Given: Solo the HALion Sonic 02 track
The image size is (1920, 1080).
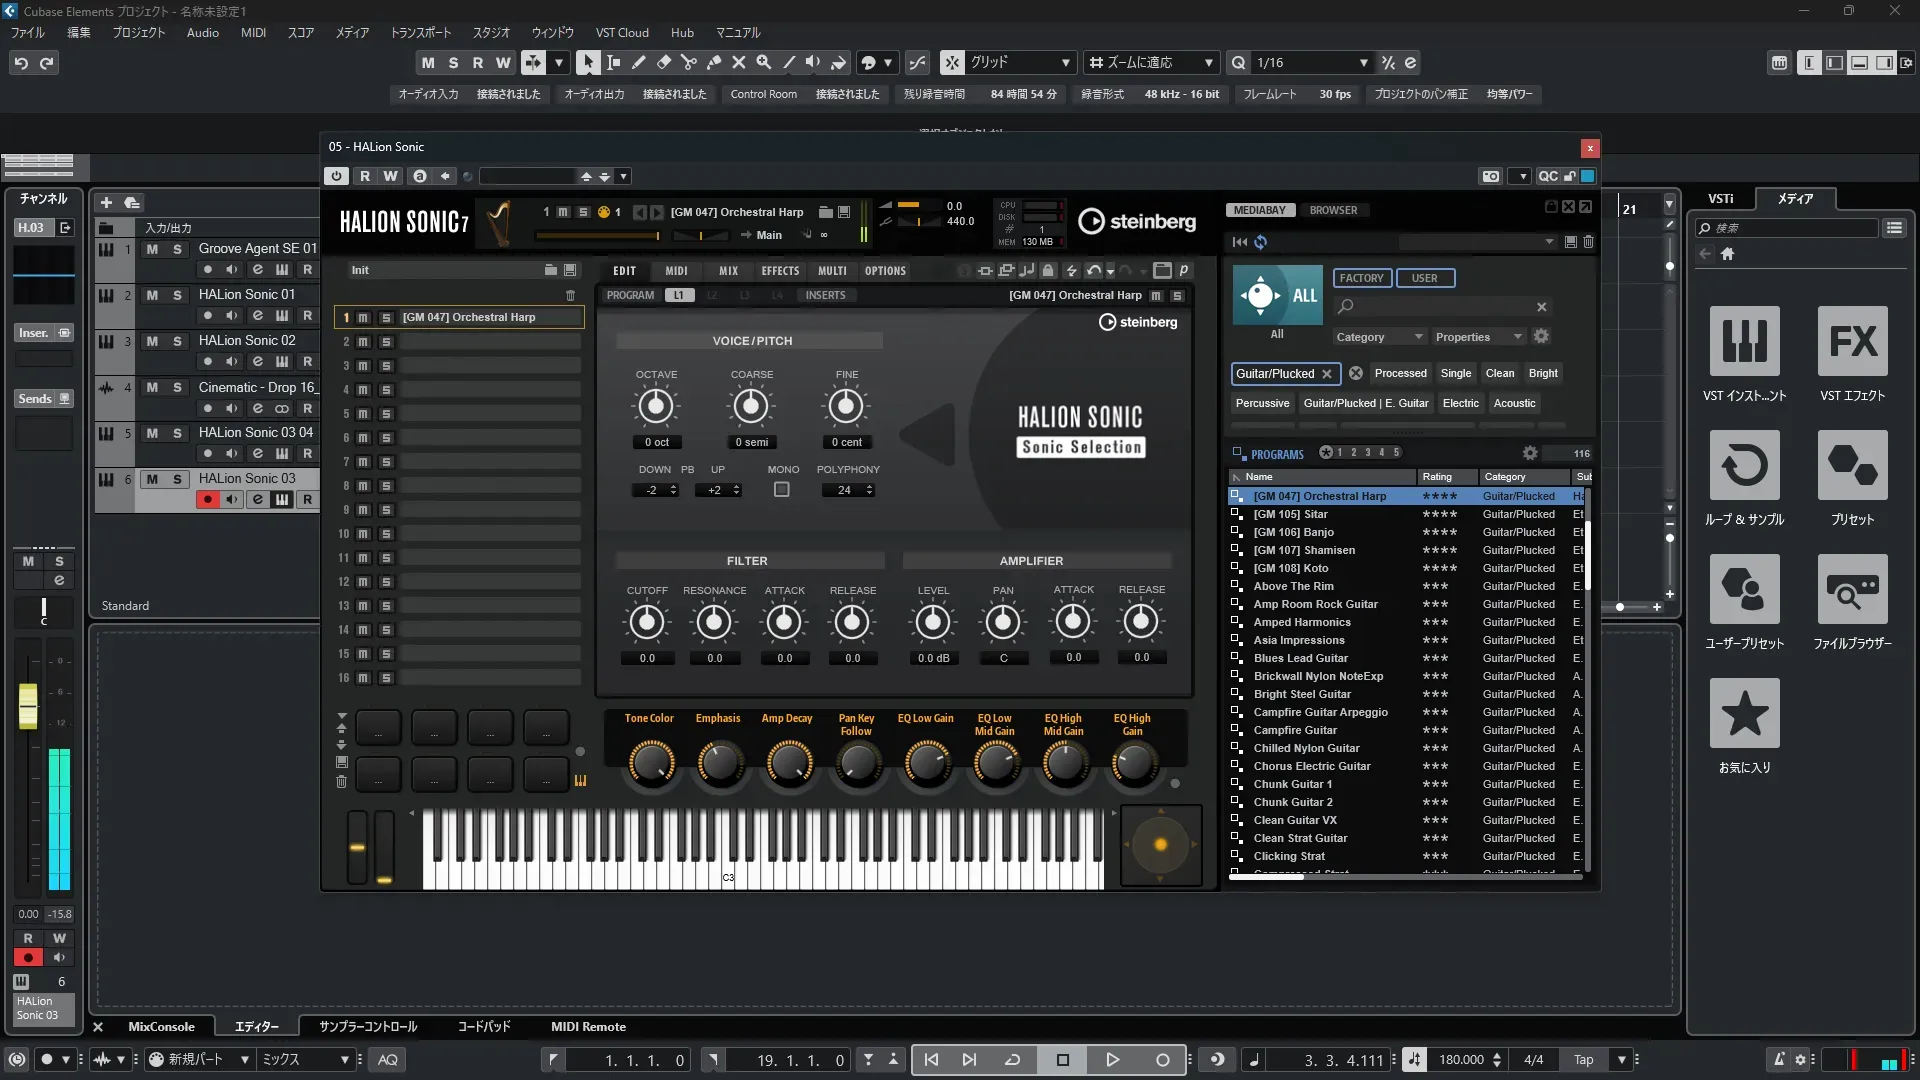Looking at the screenshot, I should [x=177, y=341].
